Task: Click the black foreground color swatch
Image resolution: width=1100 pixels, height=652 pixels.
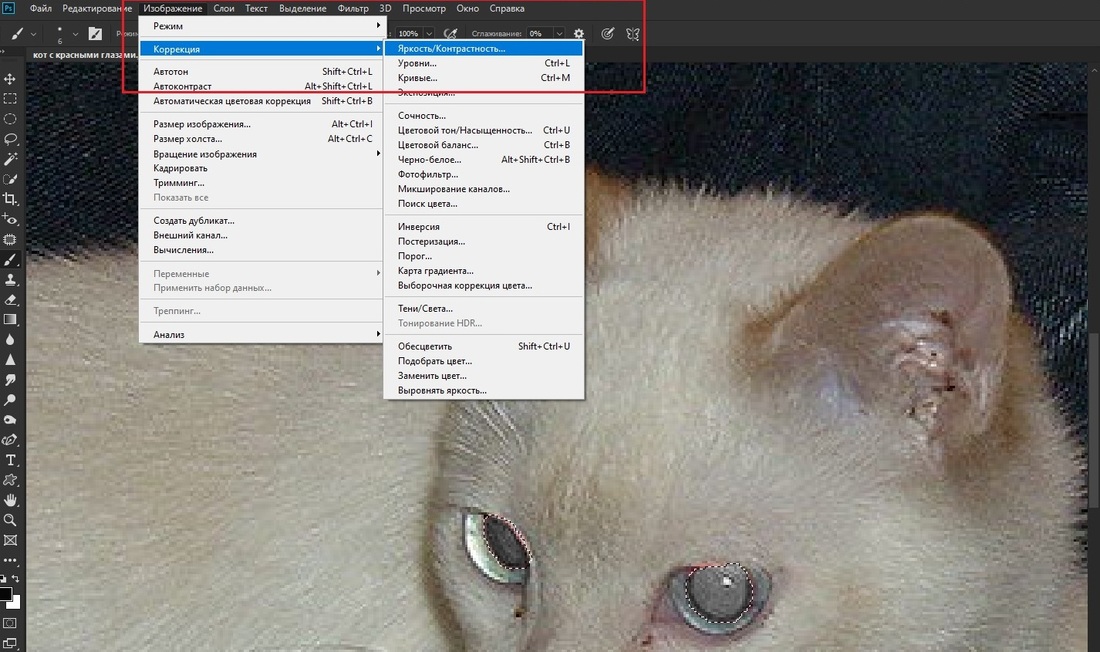Action: click(x=6, y=594)
